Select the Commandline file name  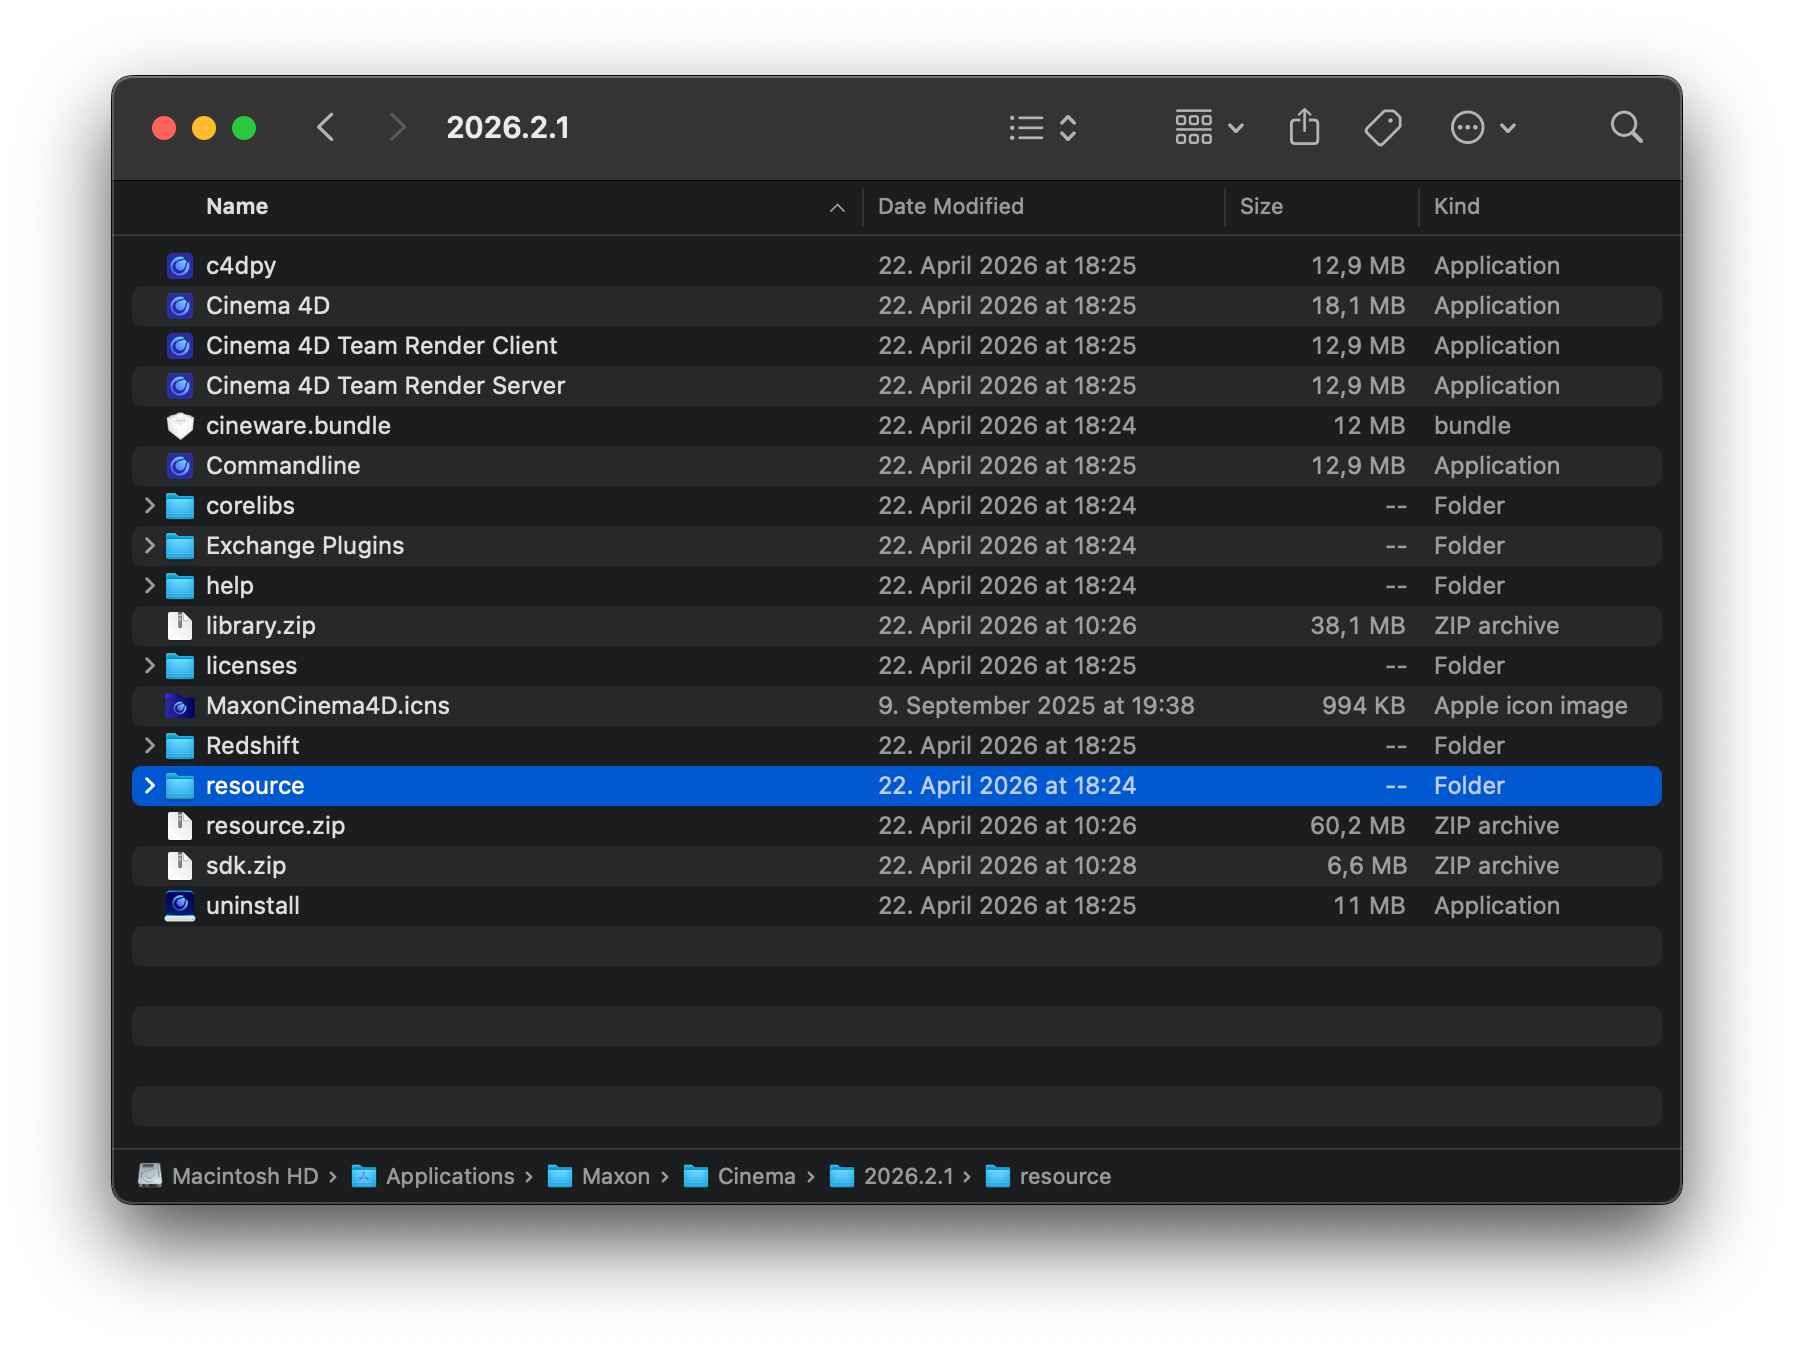pos(283,466)
